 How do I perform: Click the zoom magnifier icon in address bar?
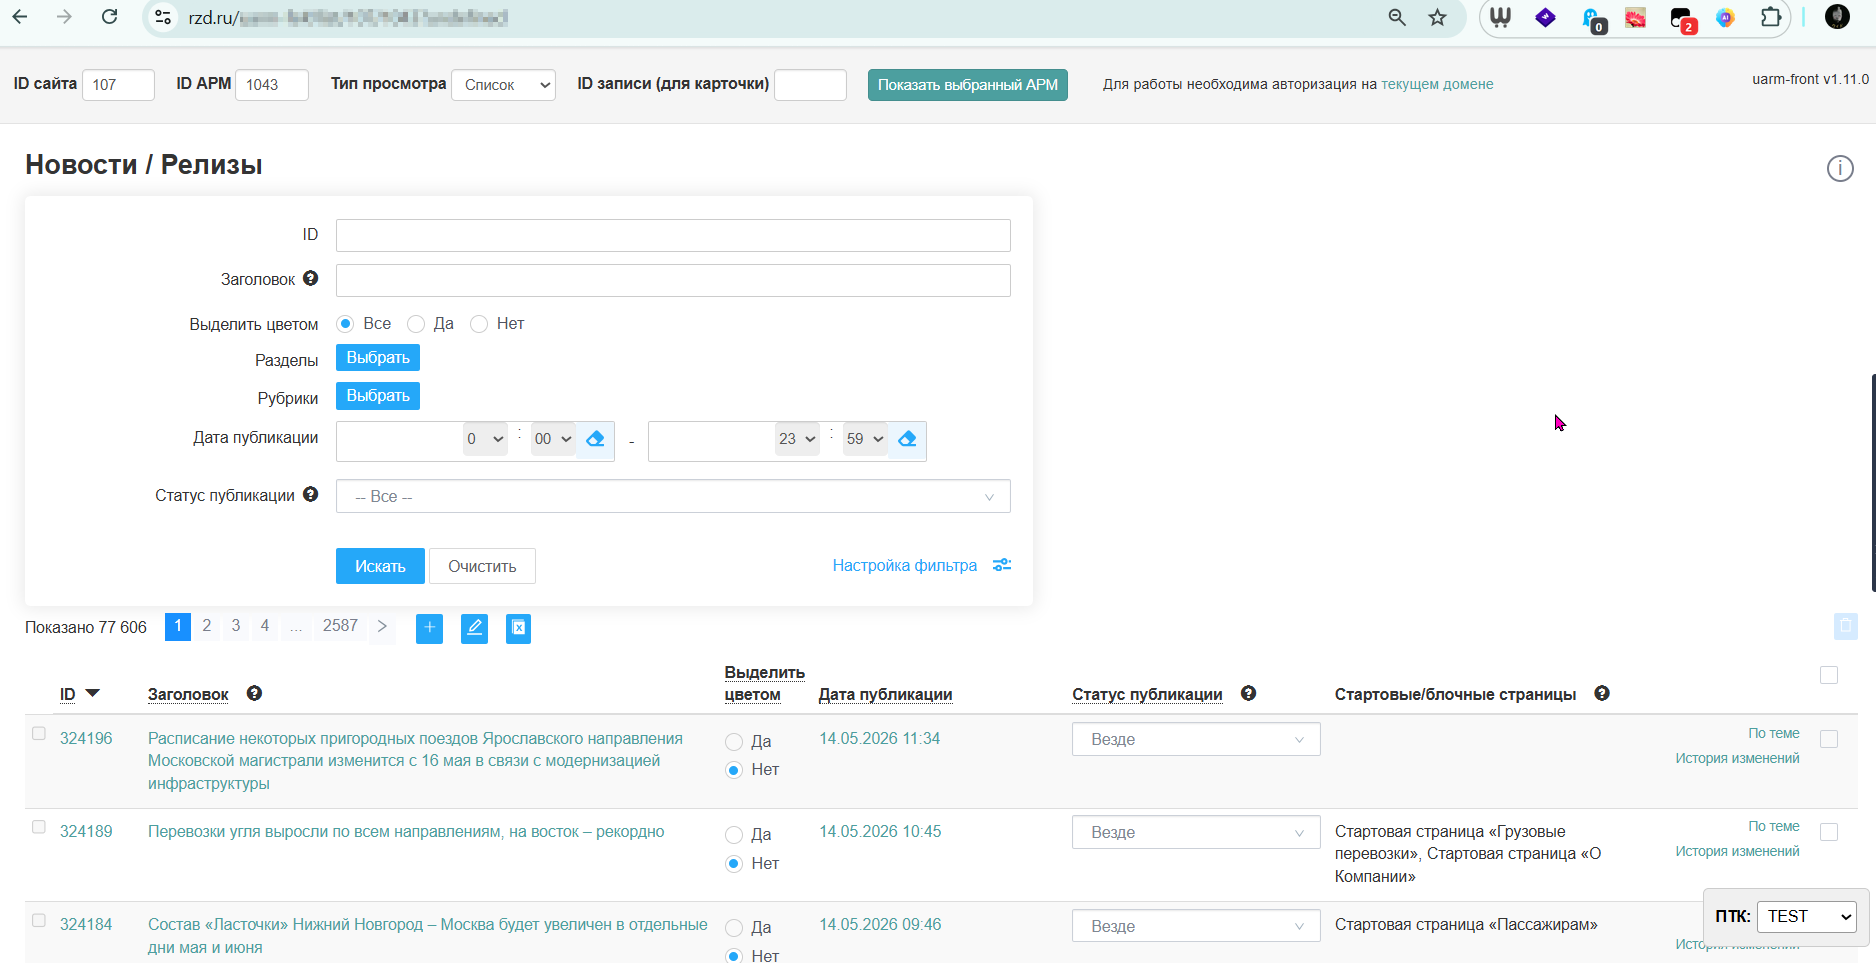click(1397, 18)
